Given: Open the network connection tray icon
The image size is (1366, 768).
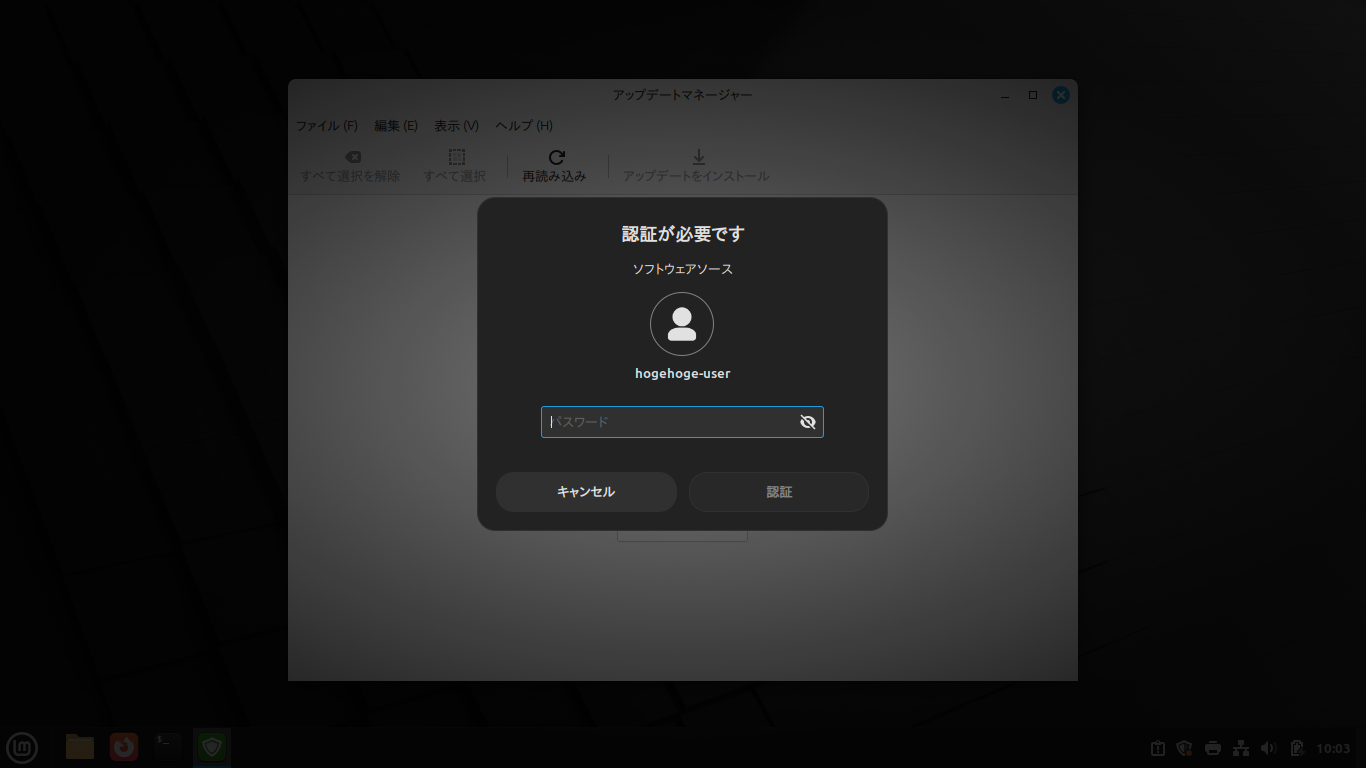Looking at the screenshot, I should (1241, 748).
